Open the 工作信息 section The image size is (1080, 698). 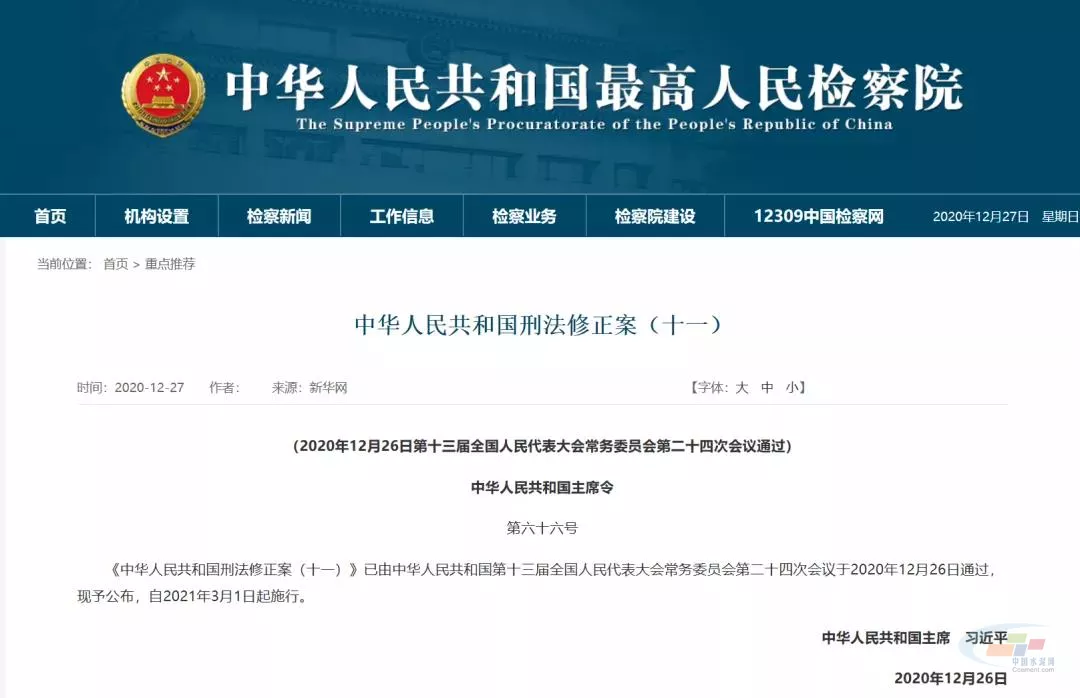click(402, 215)
